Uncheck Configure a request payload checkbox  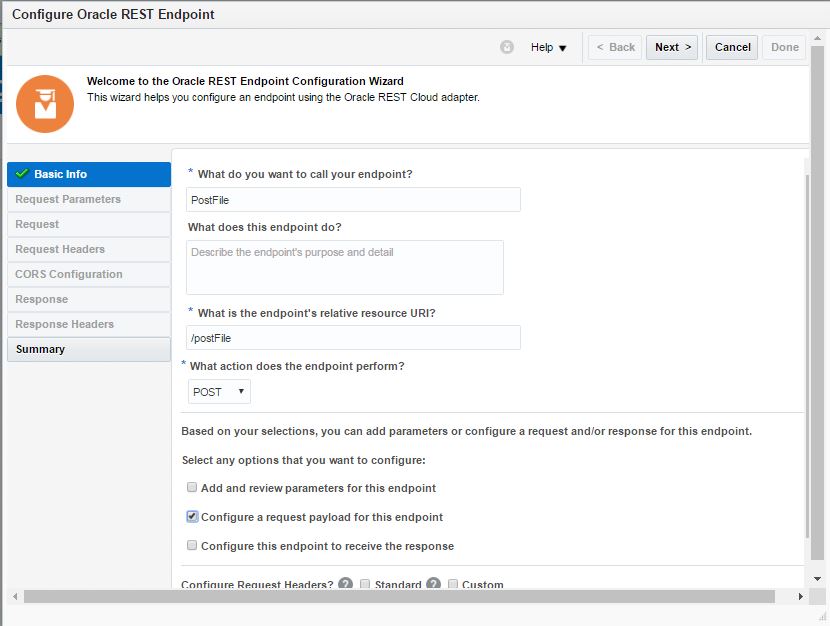[192, 516]
